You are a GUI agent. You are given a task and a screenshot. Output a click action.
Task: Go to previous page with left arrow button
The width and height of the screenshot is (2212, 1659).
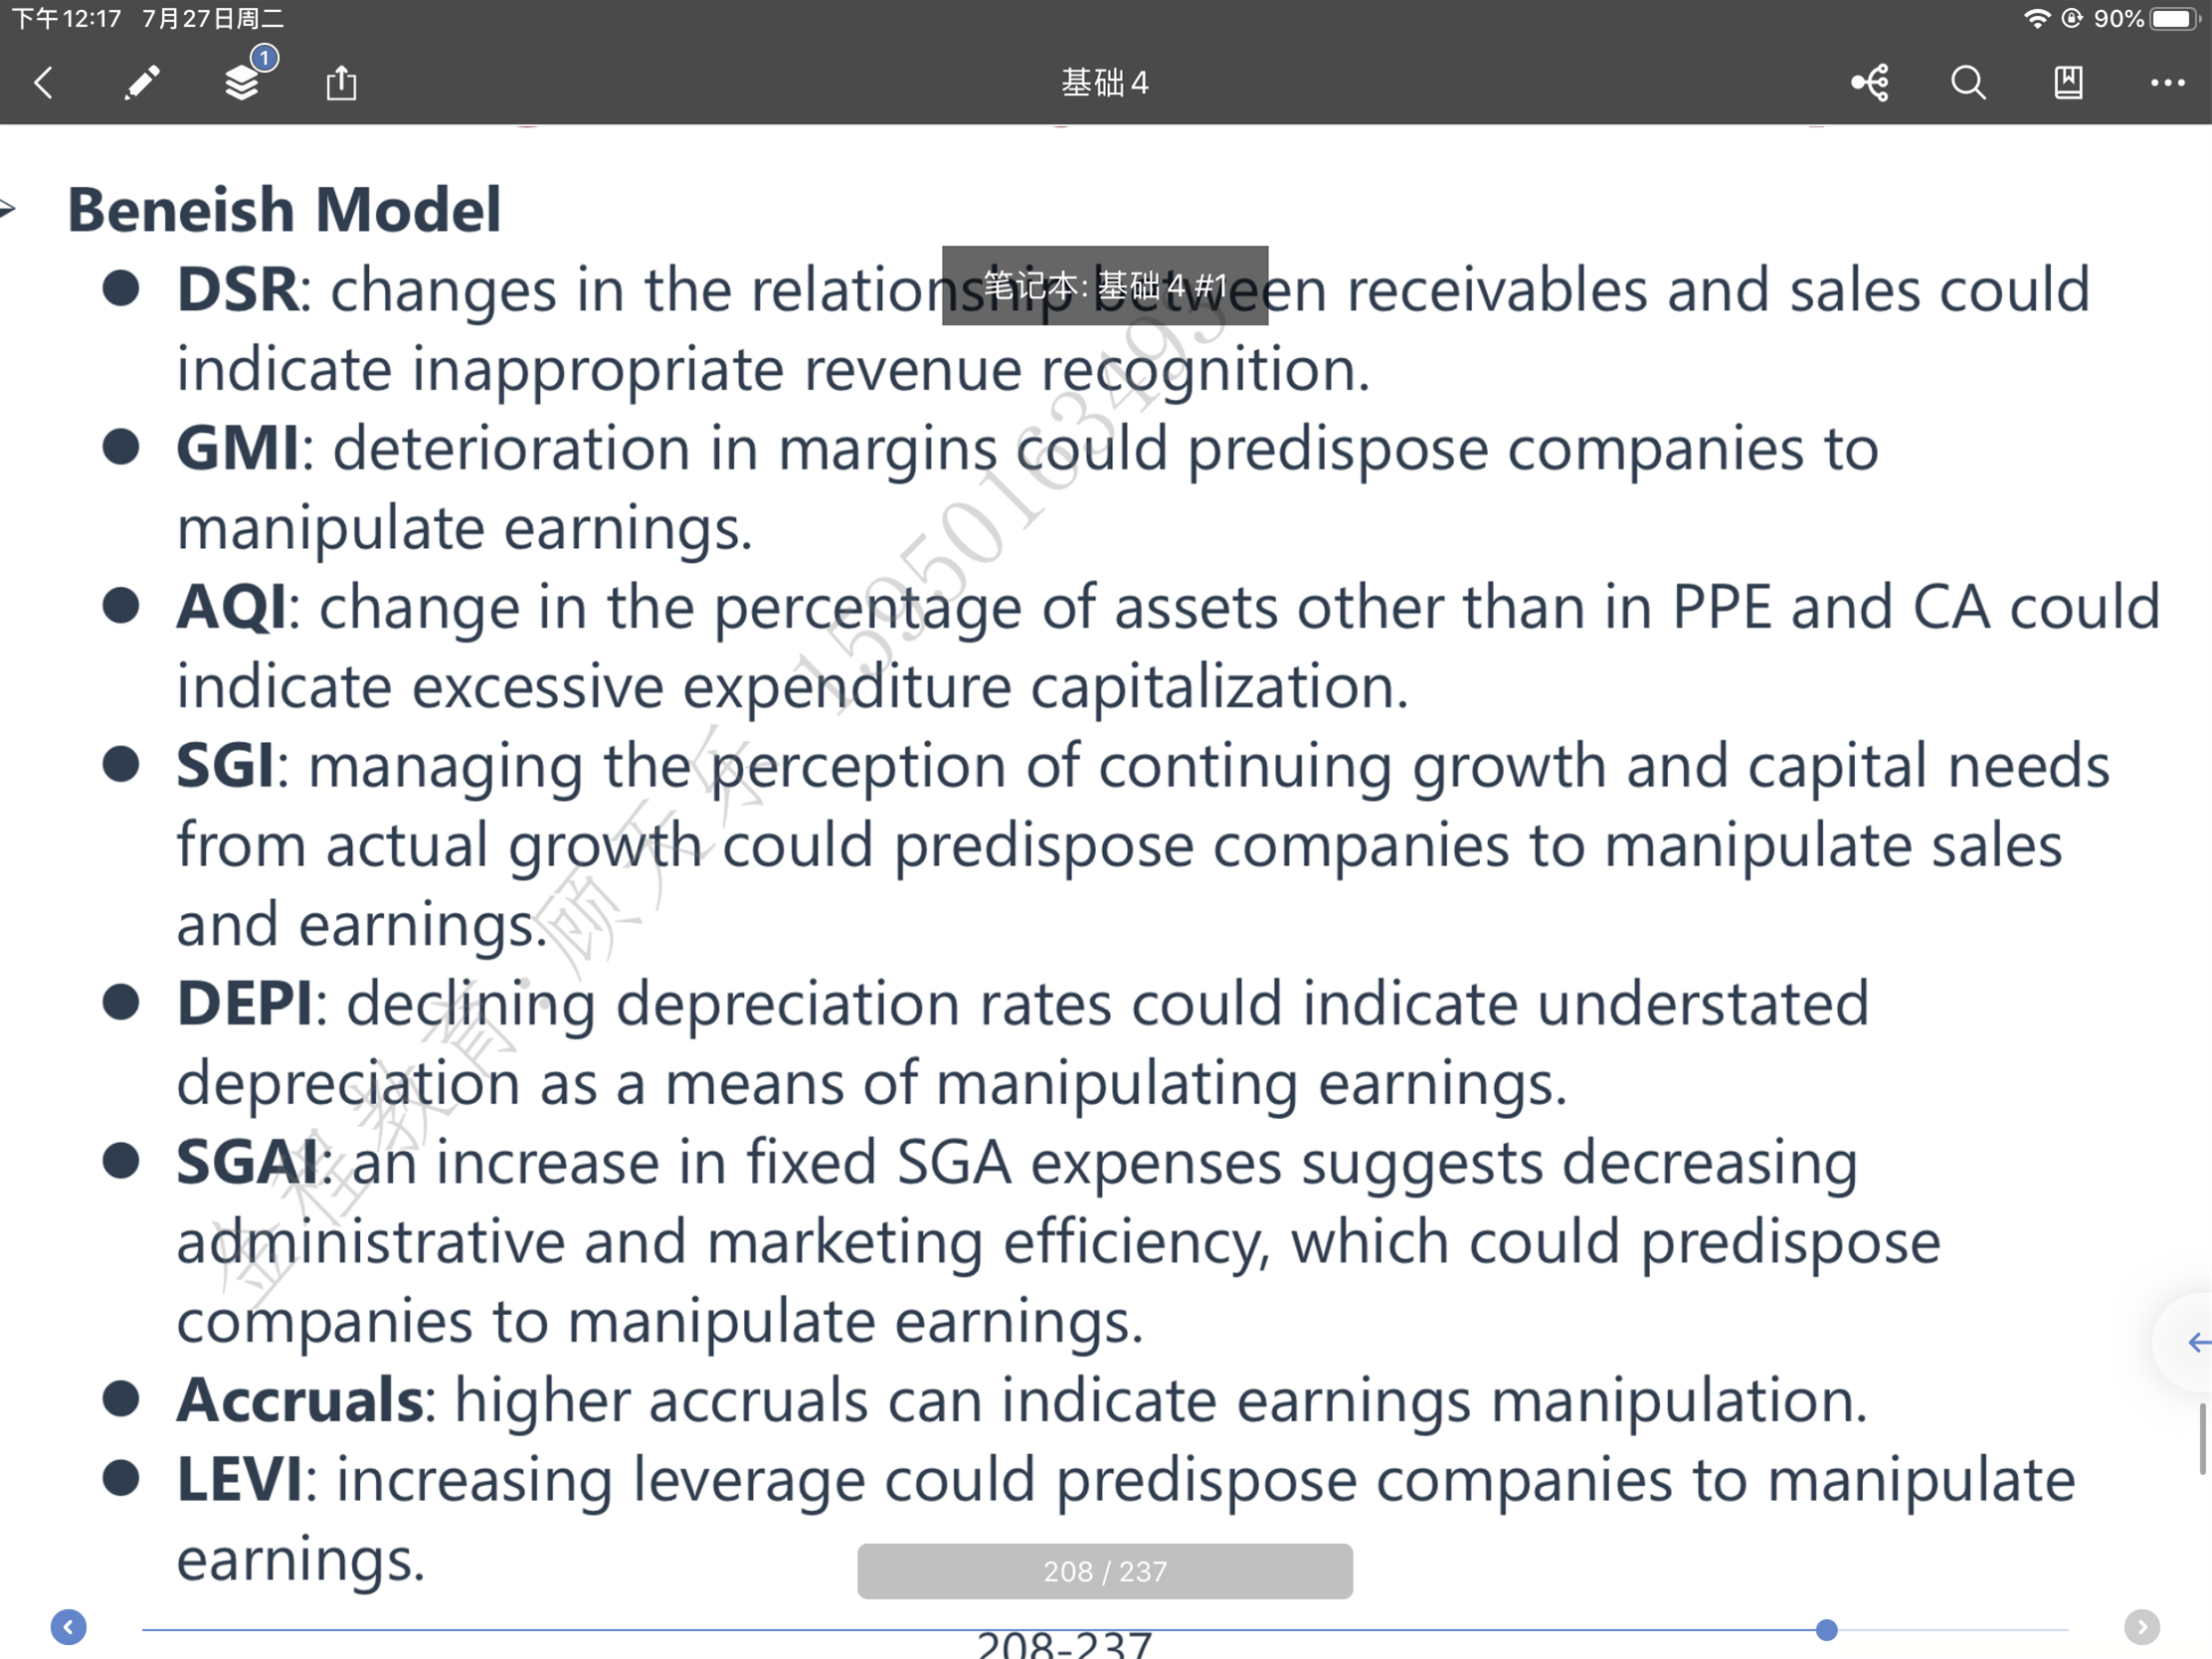coord(68,1627)
